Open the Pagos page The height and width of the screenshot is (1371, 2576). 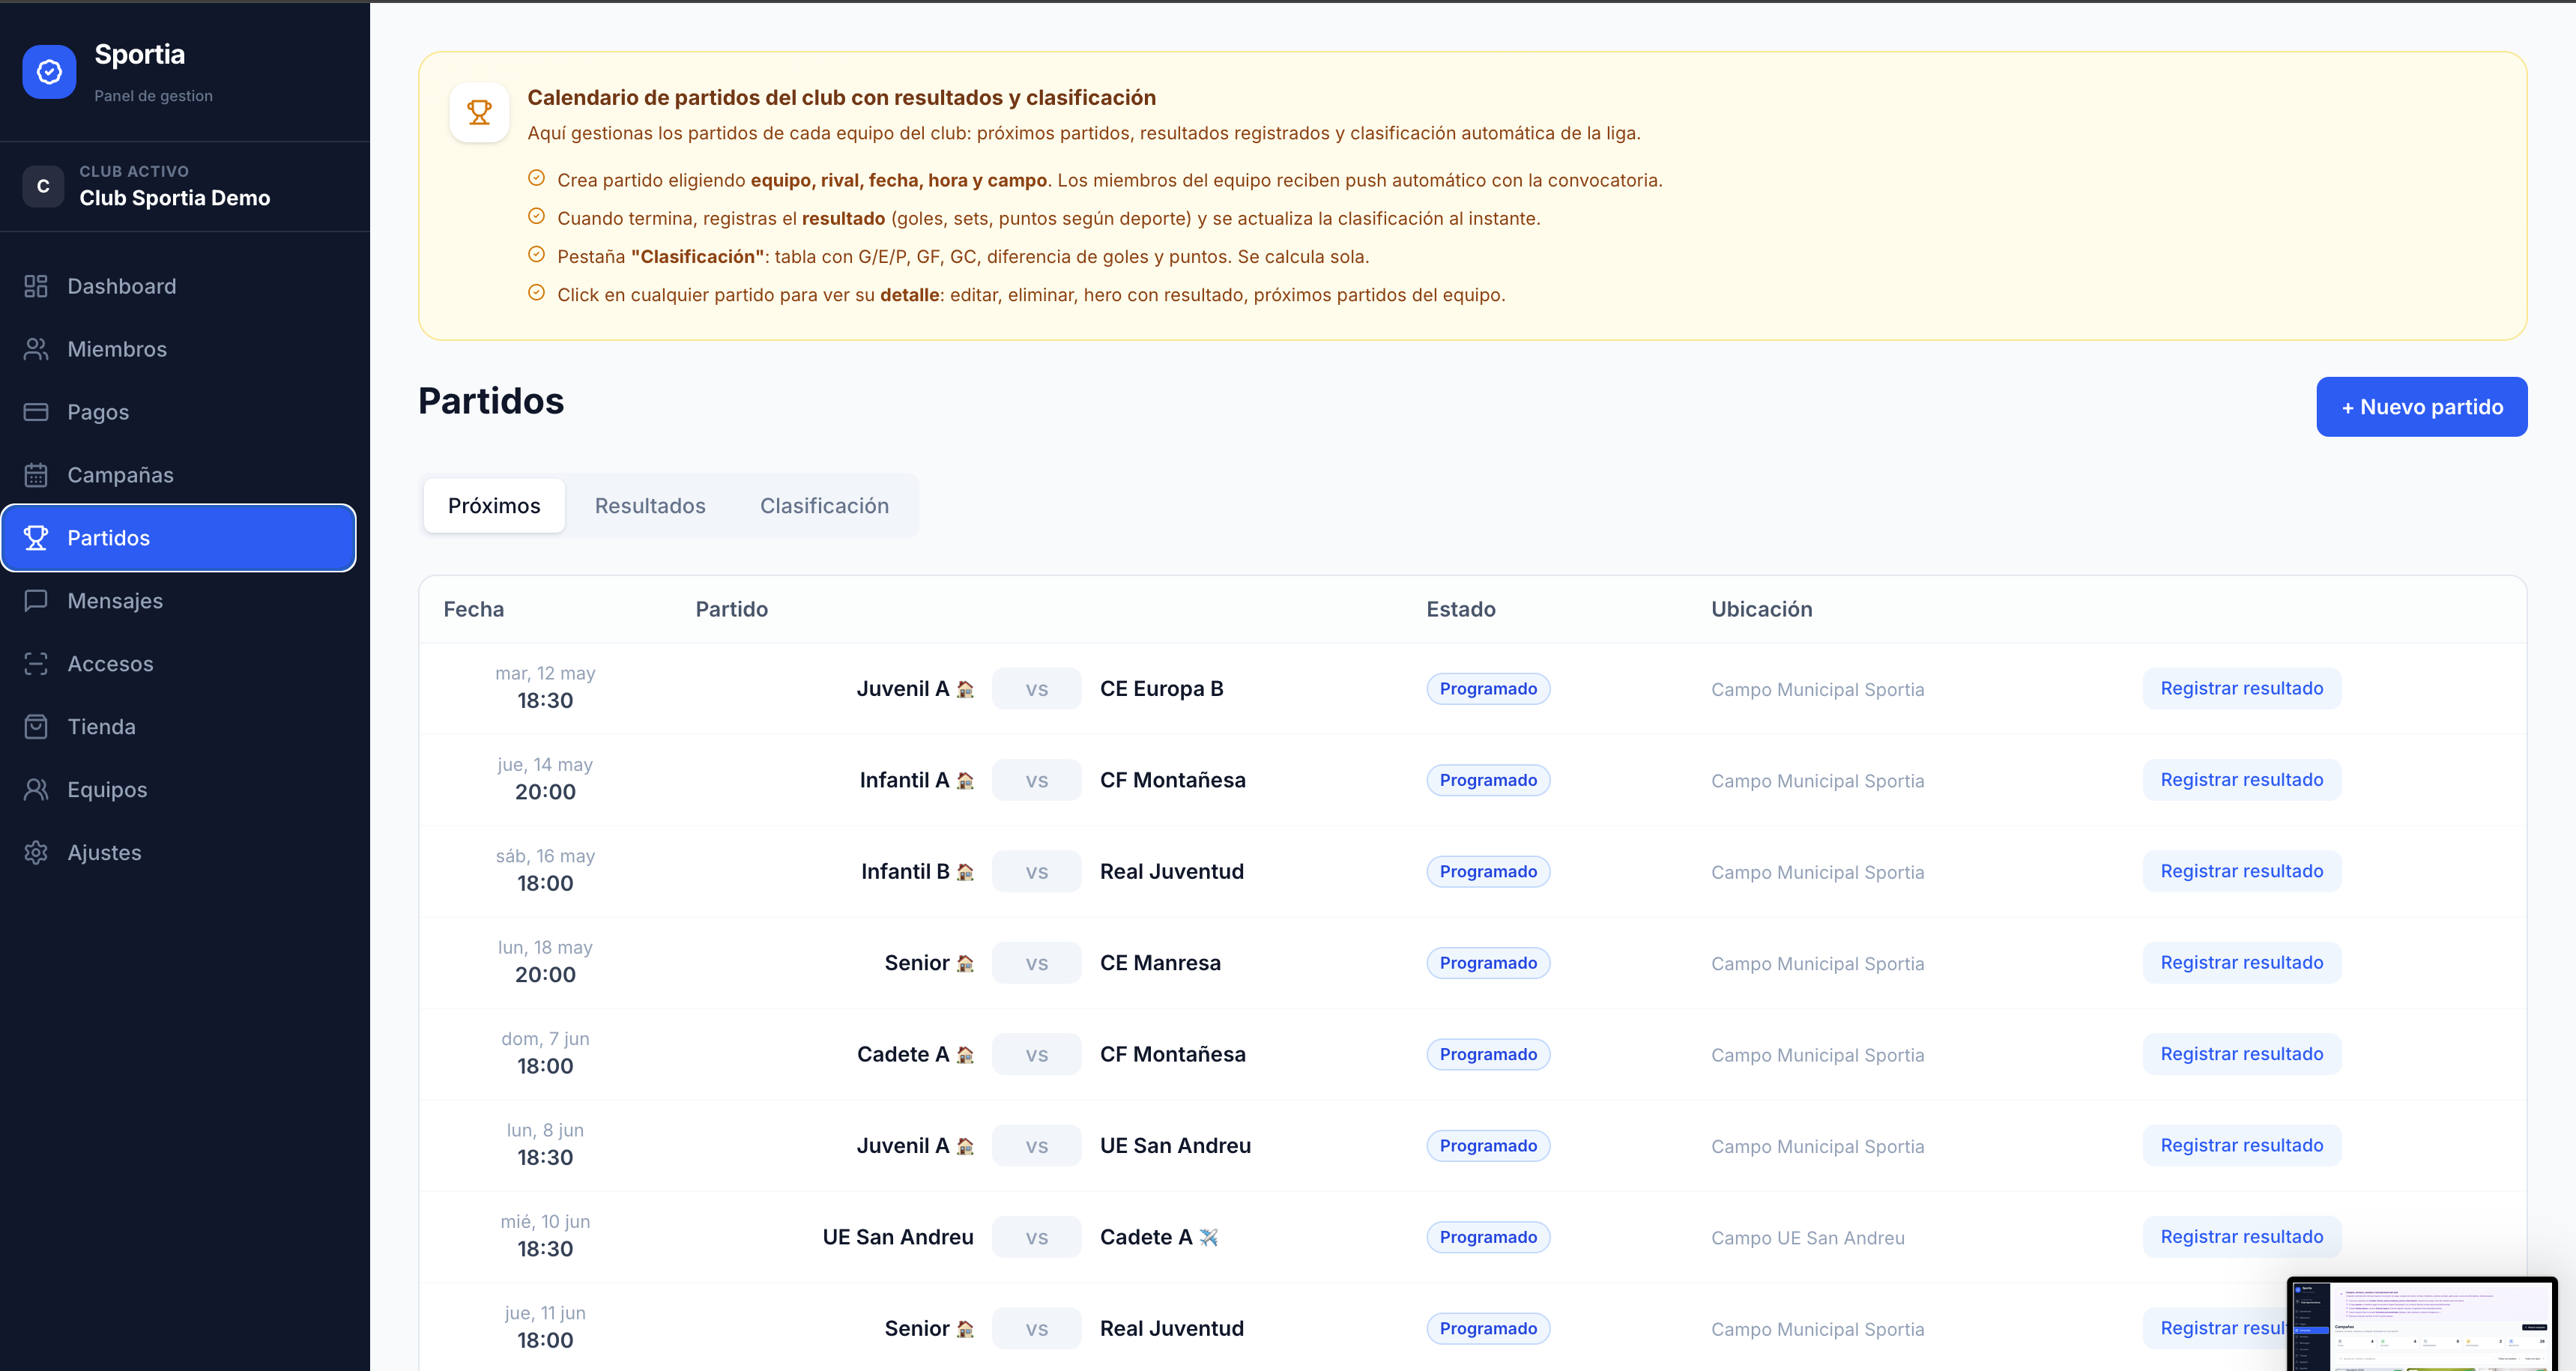[x=179, y=412]
